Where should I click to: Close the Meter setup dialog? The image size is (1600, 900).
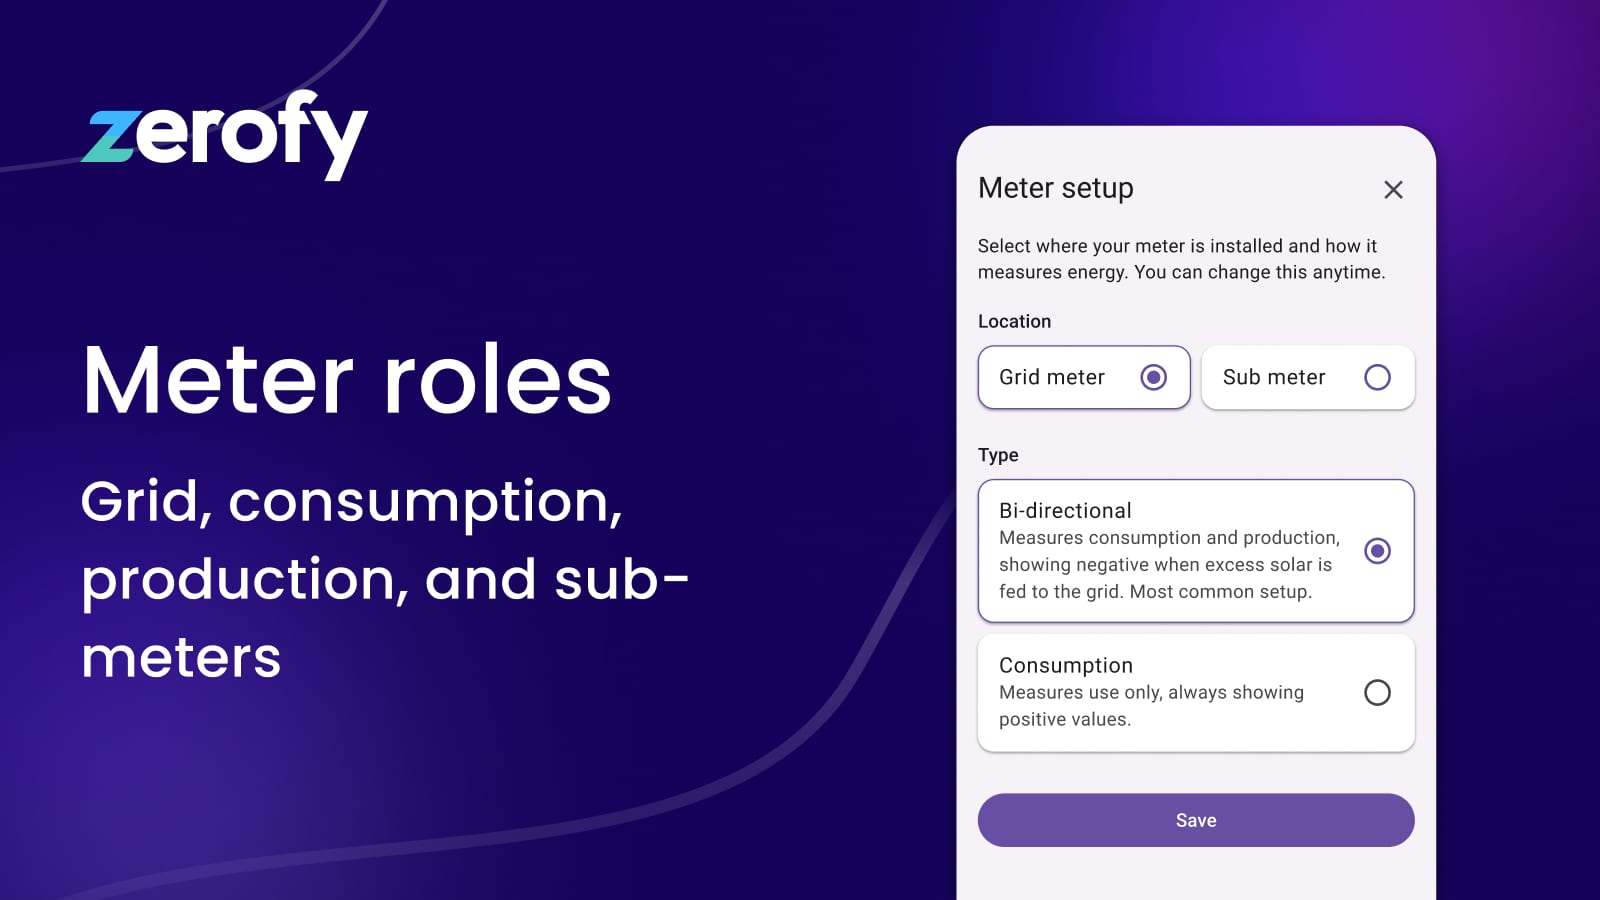pyautogui.click(x=1393, y=190)
